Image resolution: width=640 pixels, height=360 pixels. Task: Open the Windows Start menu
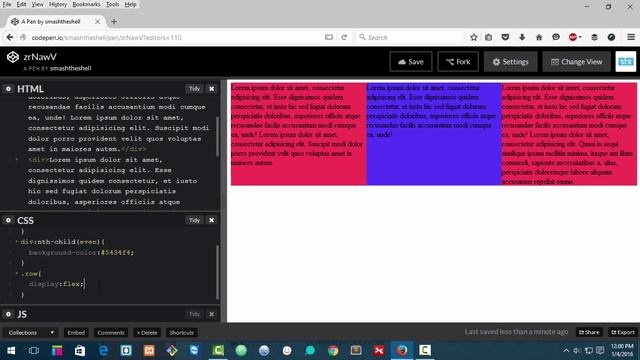coord(11,350)
